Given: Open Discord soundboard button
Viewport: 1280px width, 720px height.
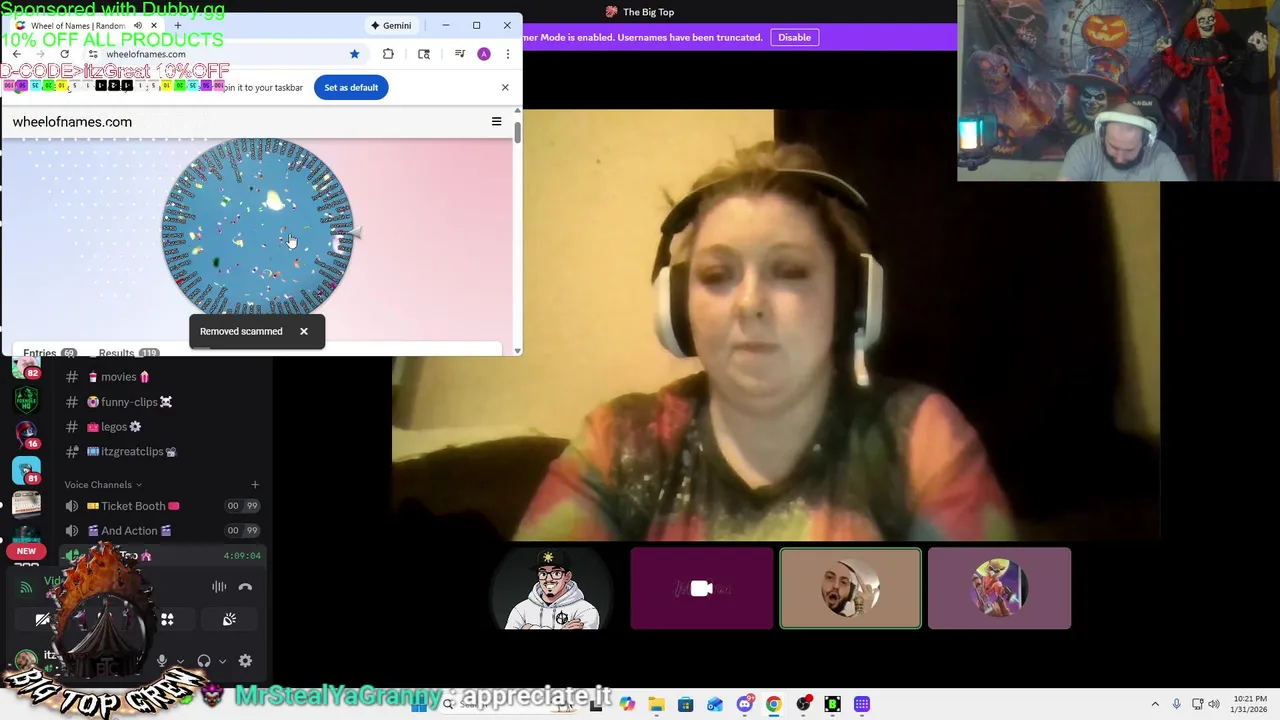Looking at the screenshot, I should click(229, 620).
